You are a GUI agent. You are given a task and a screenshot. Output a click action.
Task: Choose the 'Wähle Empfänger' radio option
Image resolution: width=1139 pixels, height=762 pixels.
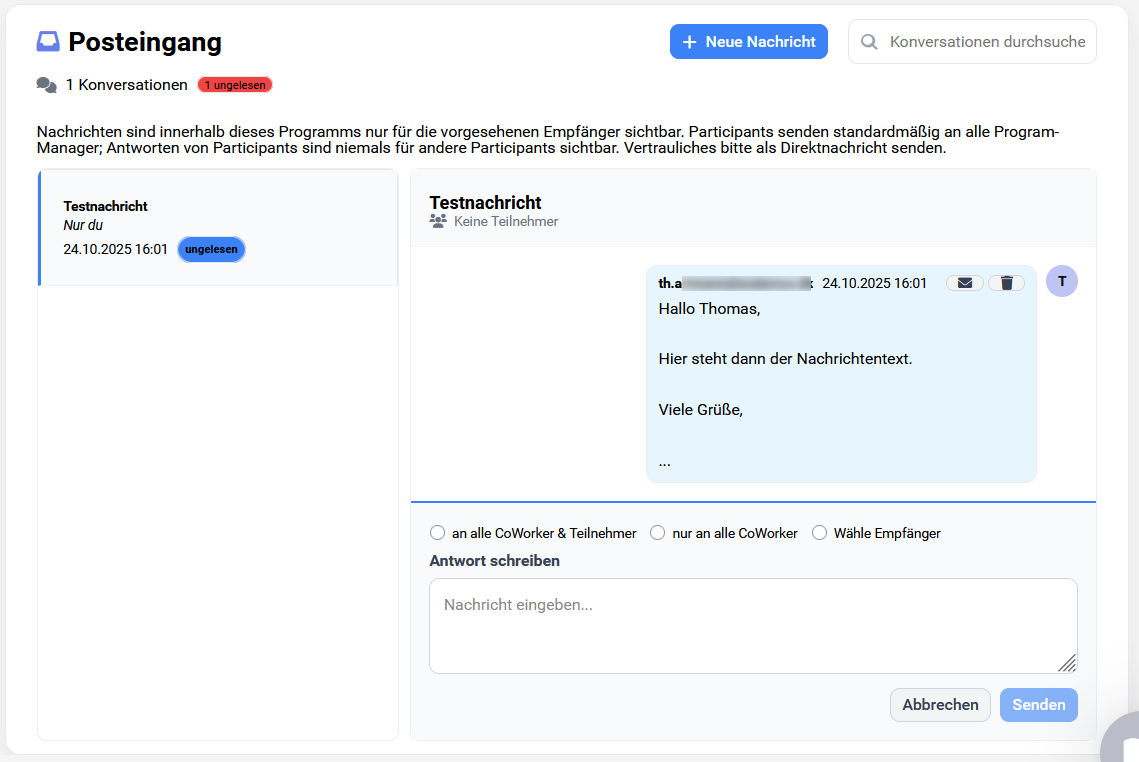click(x=819, y=533)
